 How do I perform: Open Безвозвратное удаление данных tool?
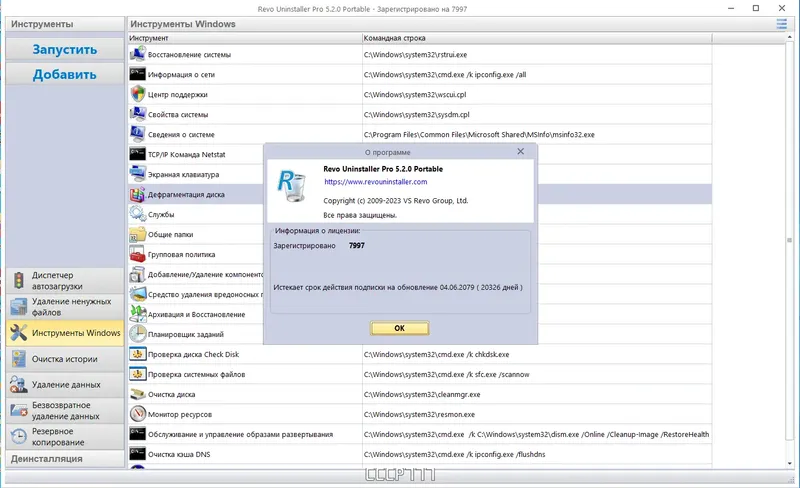(65, 410)
